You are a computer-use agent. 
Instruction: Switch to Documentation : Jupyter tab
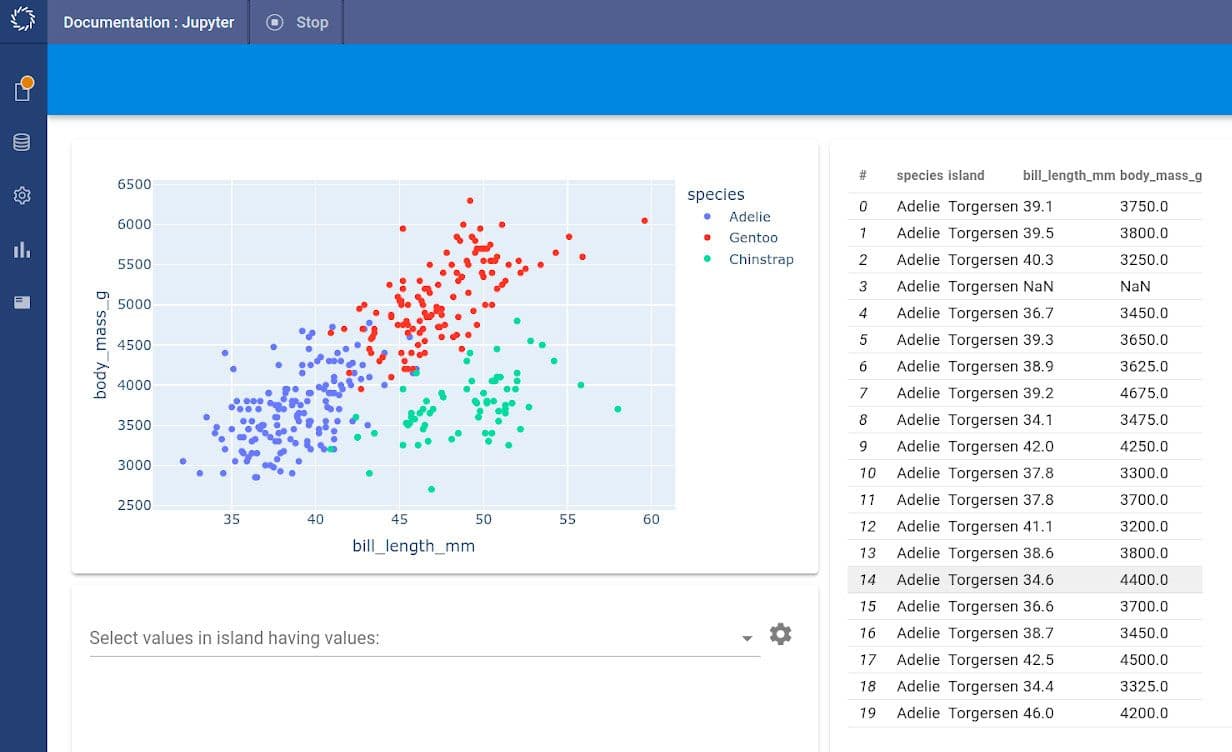148,22
